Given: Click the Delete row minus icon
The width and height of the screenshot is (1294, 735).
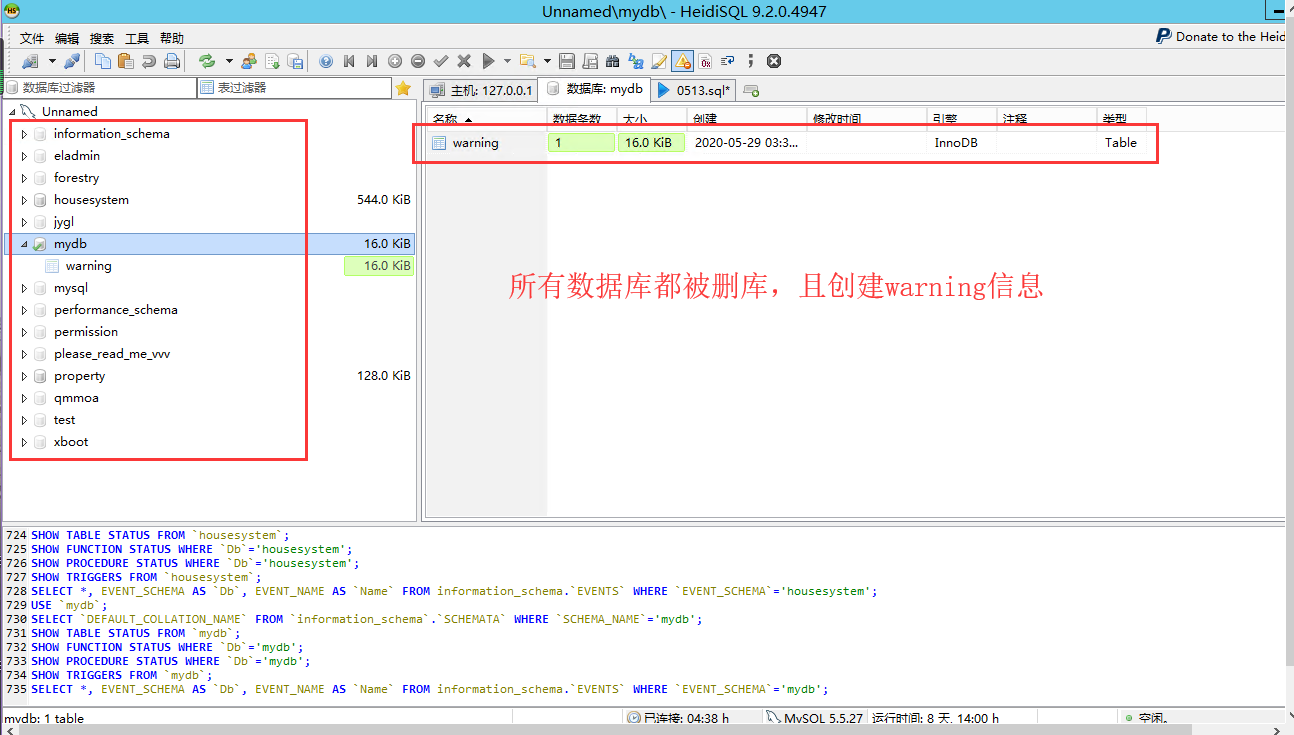Looking at the screenshot, I should coord(418,61).
